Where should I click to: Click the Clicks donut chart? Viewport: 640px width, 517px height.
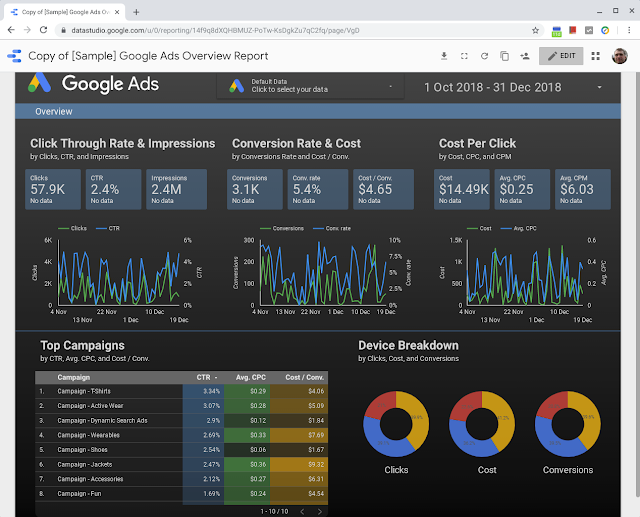(x=396, y=424)
